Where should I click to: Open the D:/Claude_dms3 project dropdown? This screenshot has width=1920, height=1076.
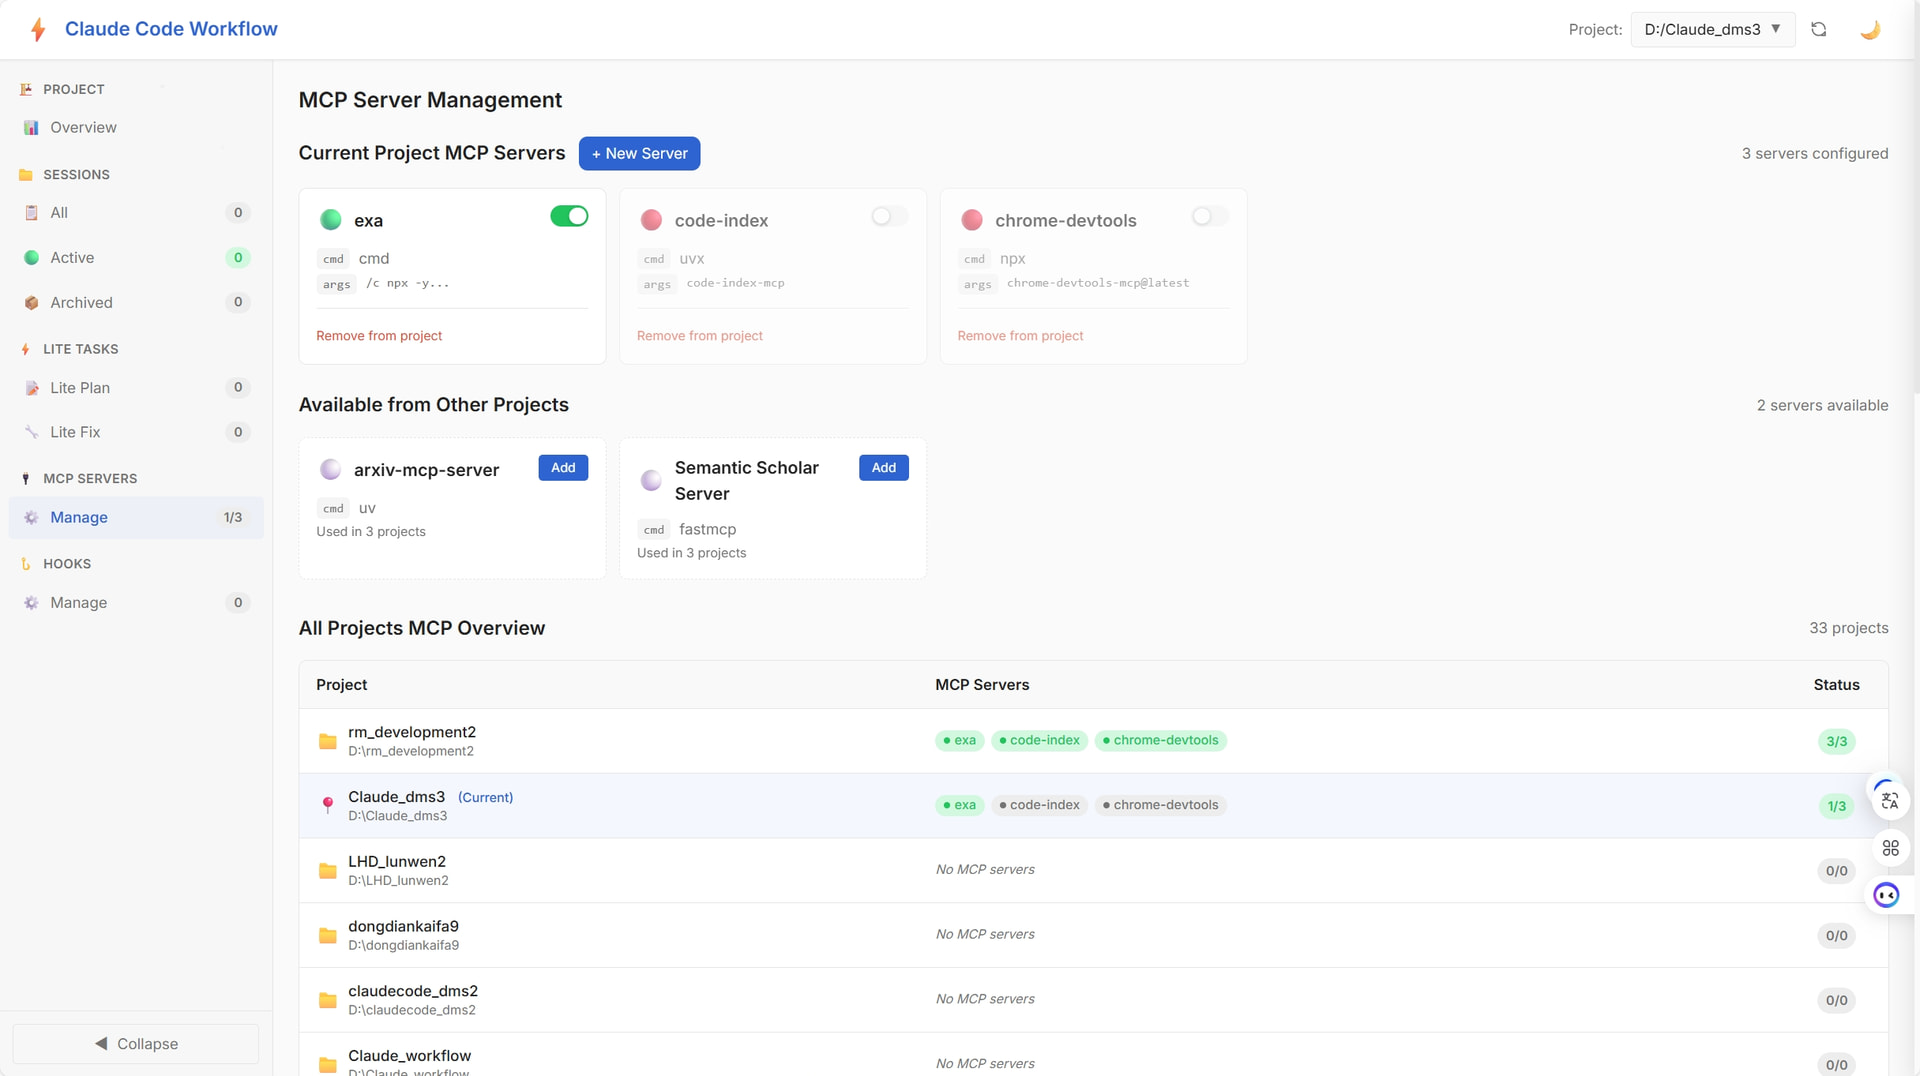pos(1713,29)
